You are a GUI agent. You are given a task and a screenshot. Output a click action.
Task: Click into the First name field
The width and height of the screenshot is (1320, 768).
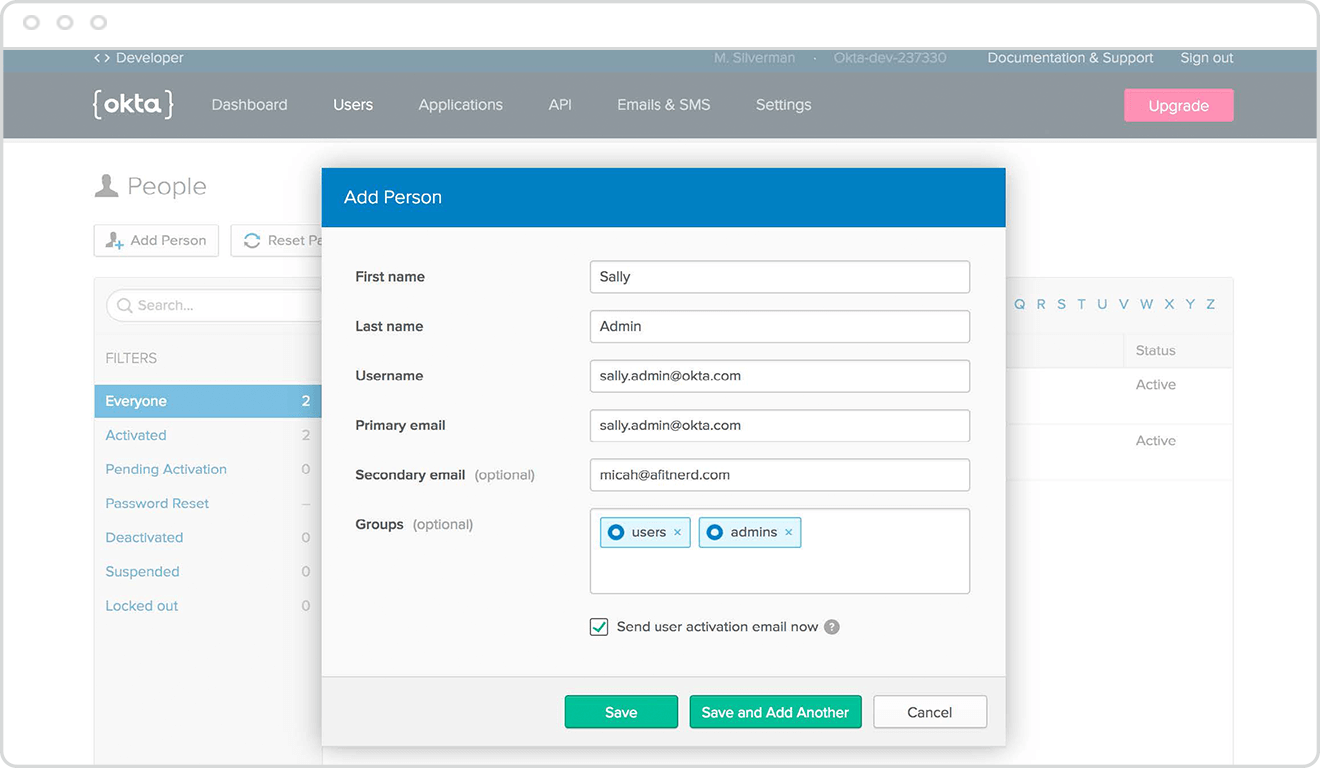tap(779, 277)
